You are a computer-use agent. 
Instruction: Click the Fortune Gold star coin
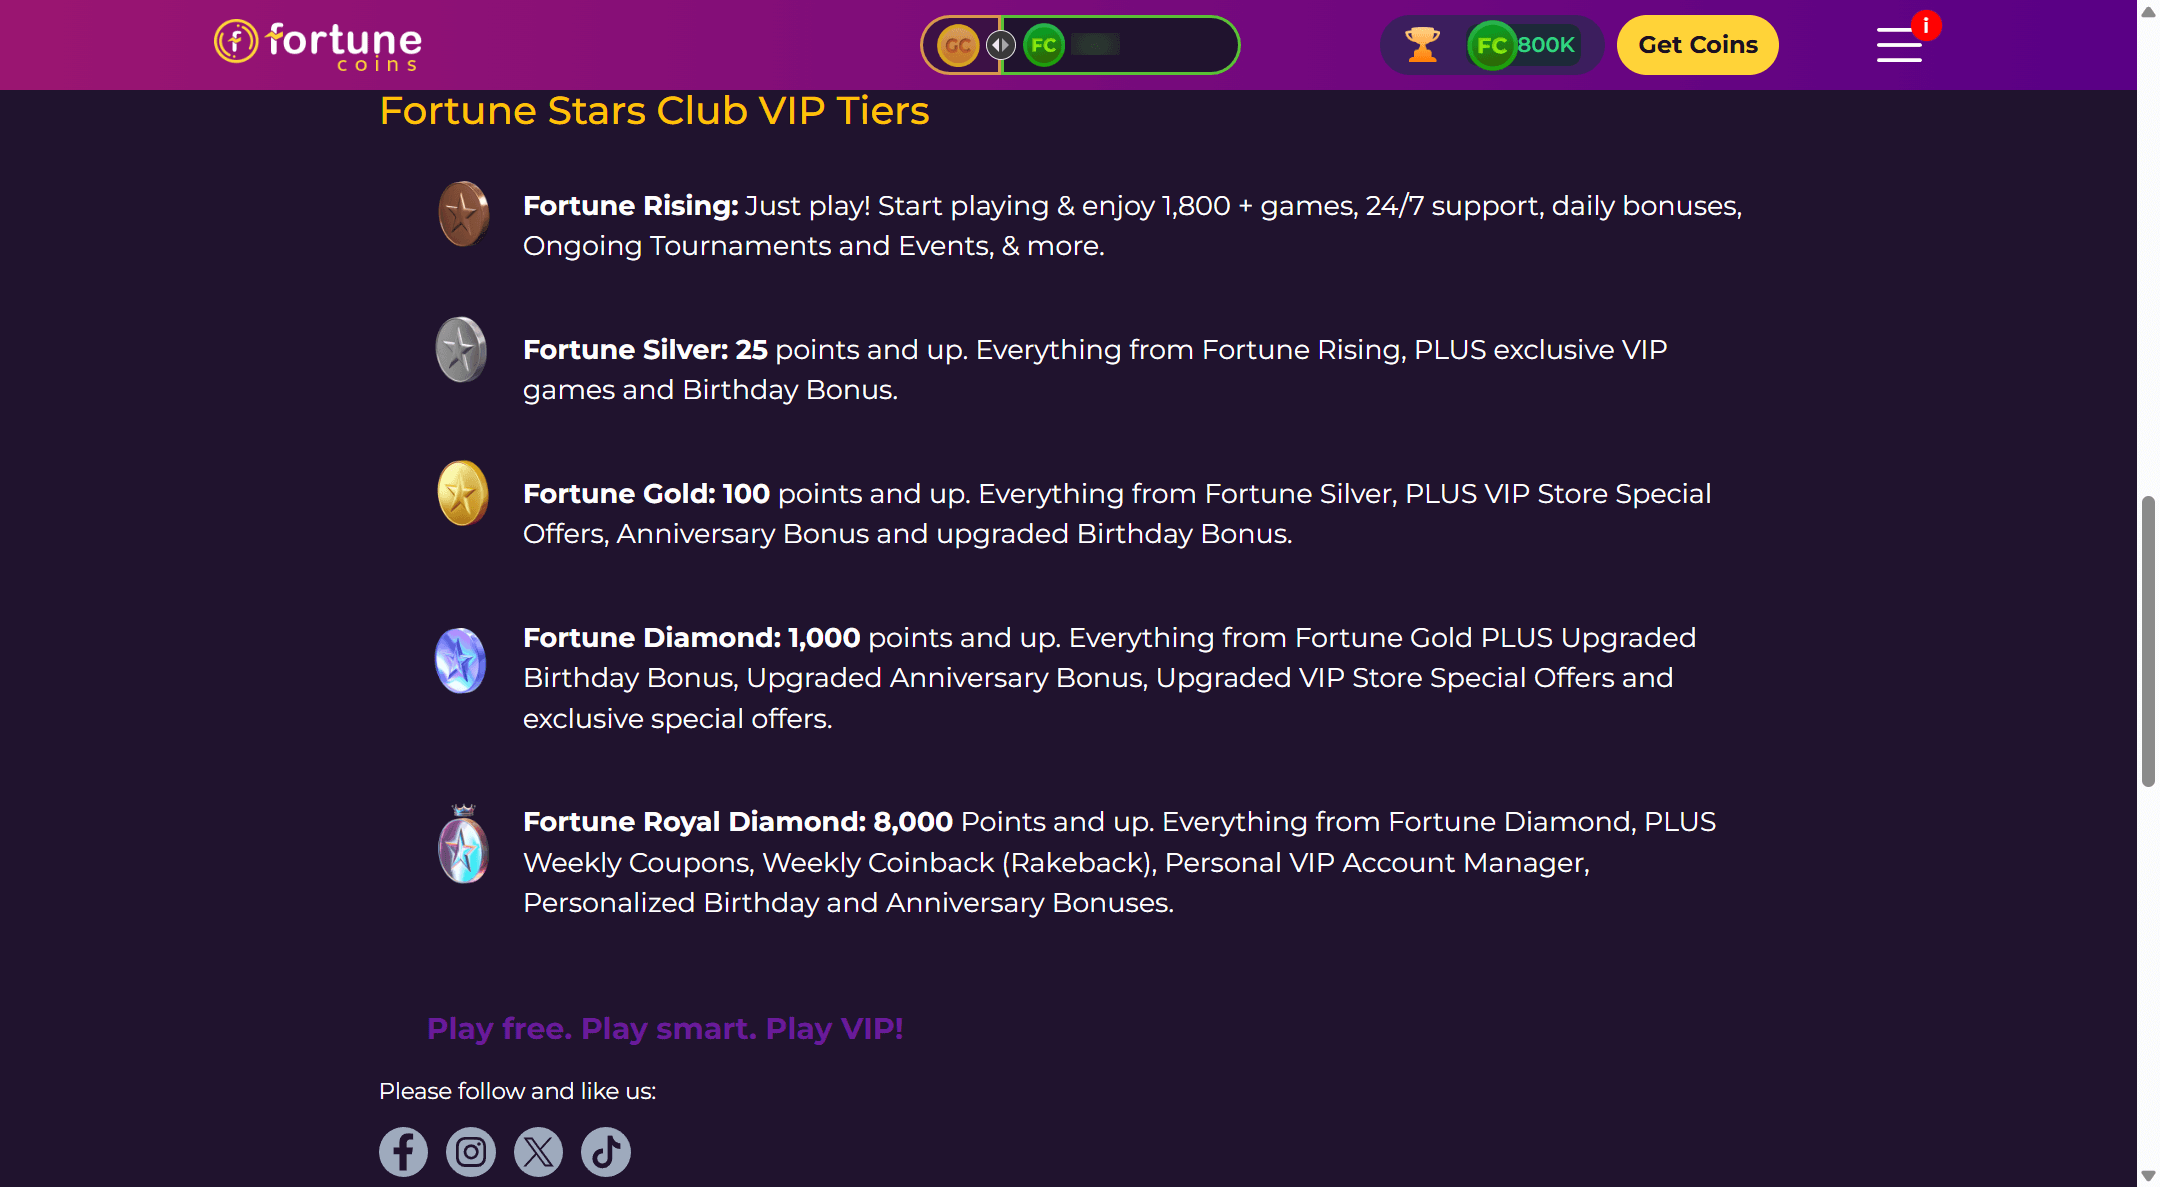pos(462,493)
